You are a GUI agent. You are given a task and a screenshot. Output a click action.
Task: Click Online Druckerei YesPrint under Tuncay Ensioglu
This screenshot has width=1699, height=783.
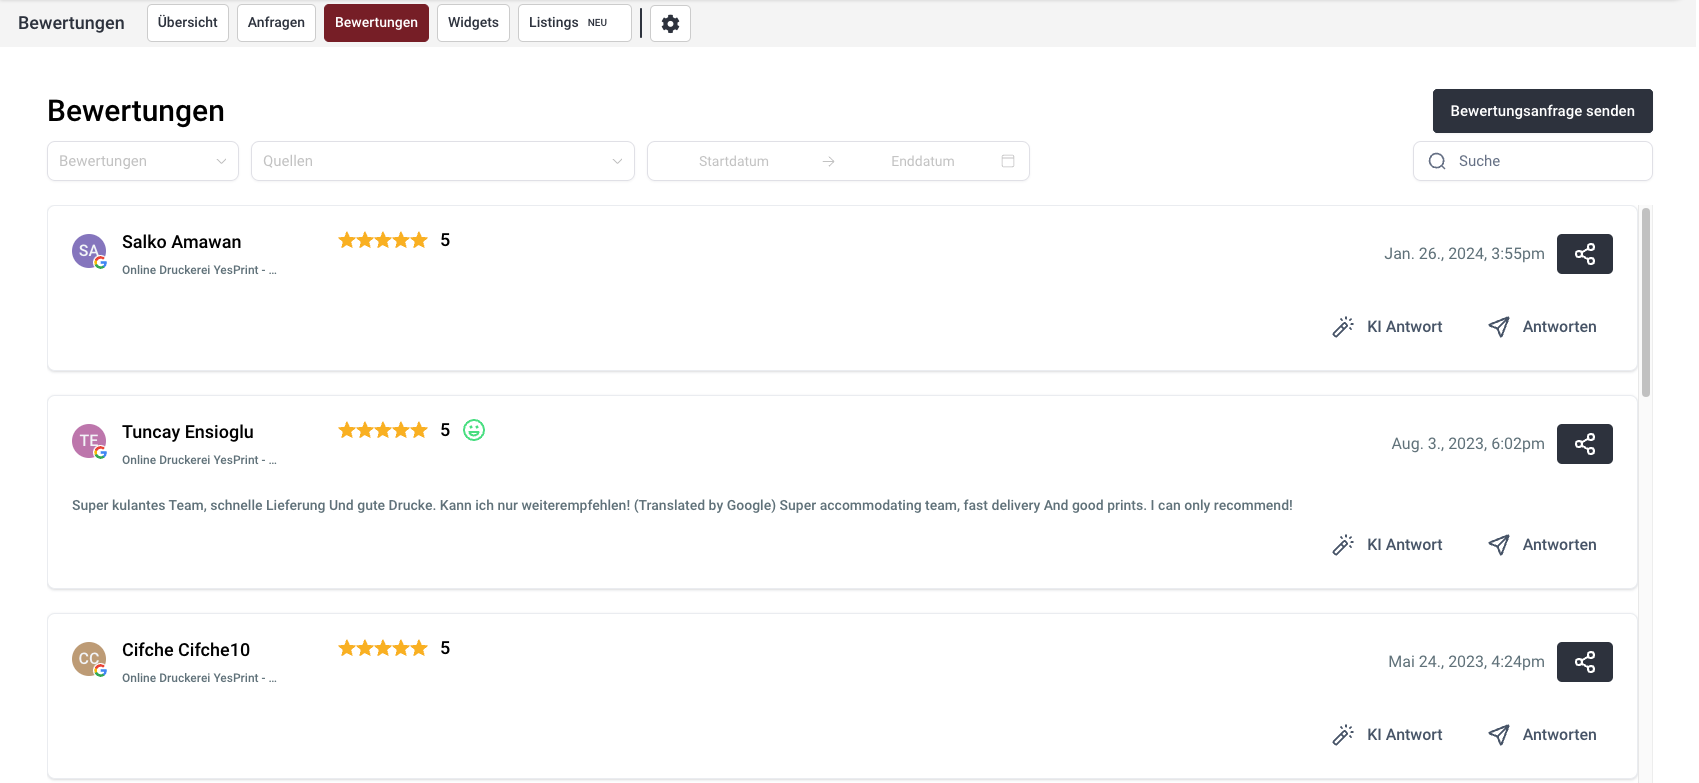199,460
